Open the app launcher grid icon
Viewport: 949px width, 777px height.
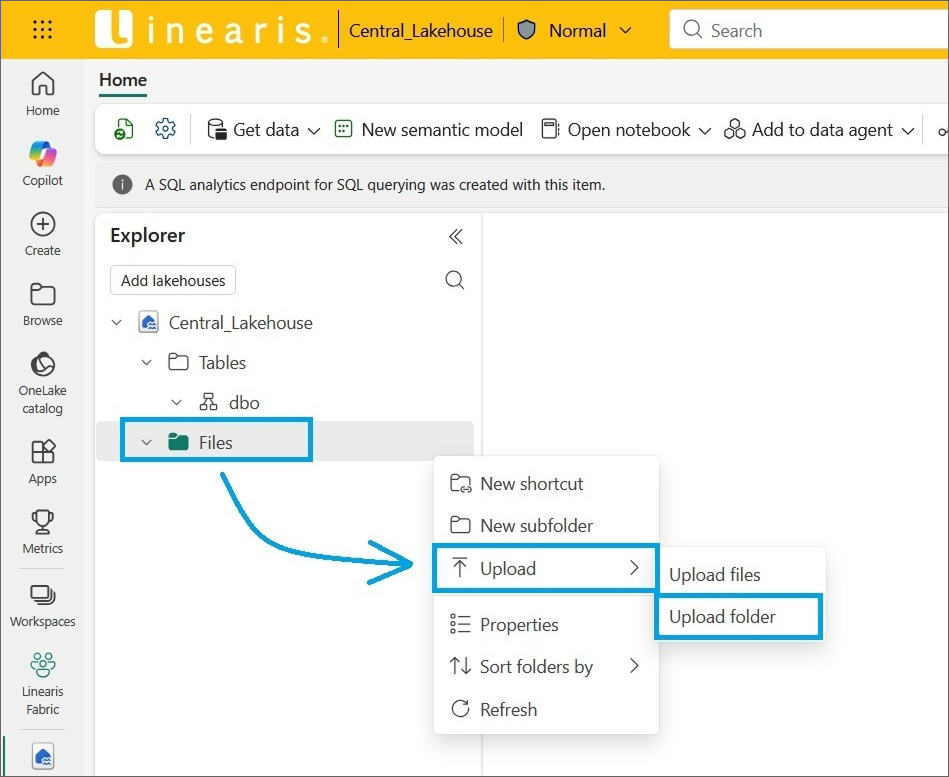(42, 30)
